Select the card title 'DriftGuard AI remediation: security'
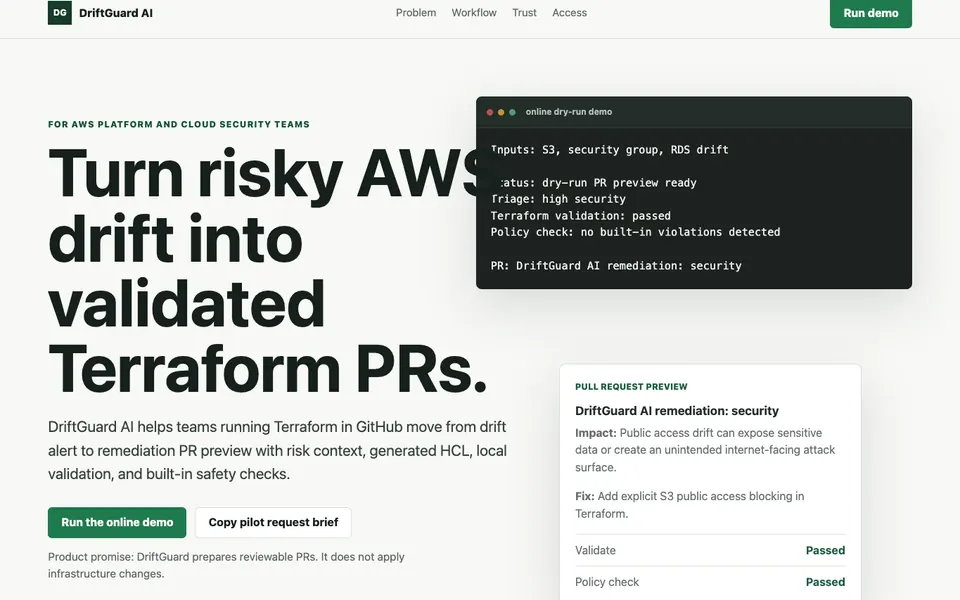The width and height of the screenshot is (960, 600). coord(677,411)
